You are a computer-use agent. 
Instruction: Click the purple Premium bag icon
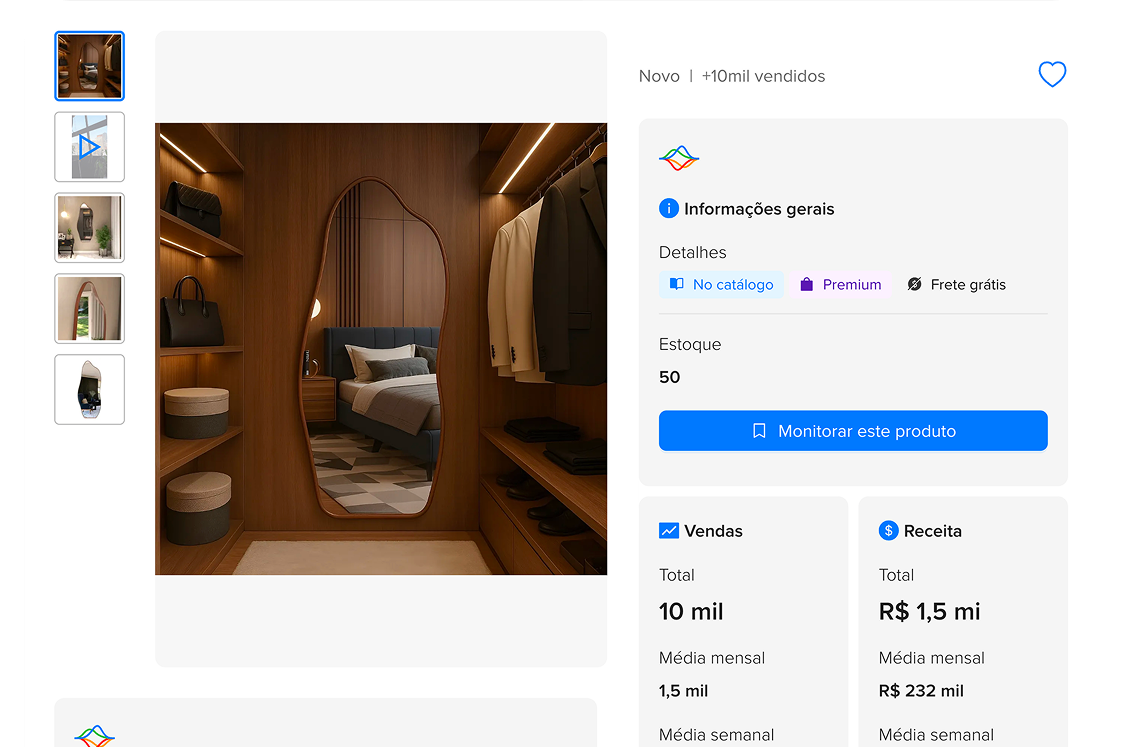pos(806,285)
